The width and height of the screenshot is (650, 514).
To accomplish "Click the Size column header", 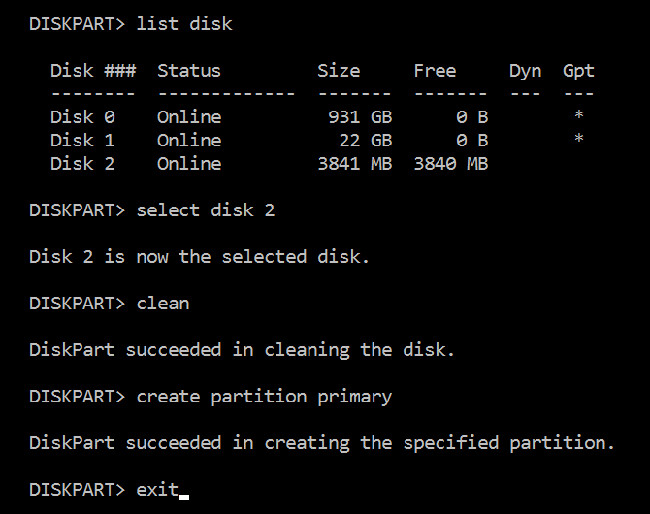I will pyautogui.click(x=339, y=71).
